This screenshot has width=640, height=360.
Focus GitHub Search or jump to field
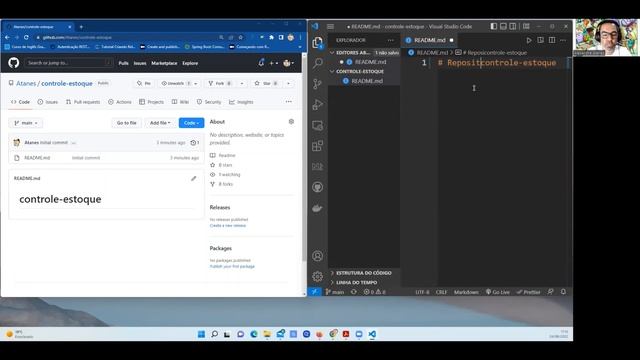[x=68, y=63]
